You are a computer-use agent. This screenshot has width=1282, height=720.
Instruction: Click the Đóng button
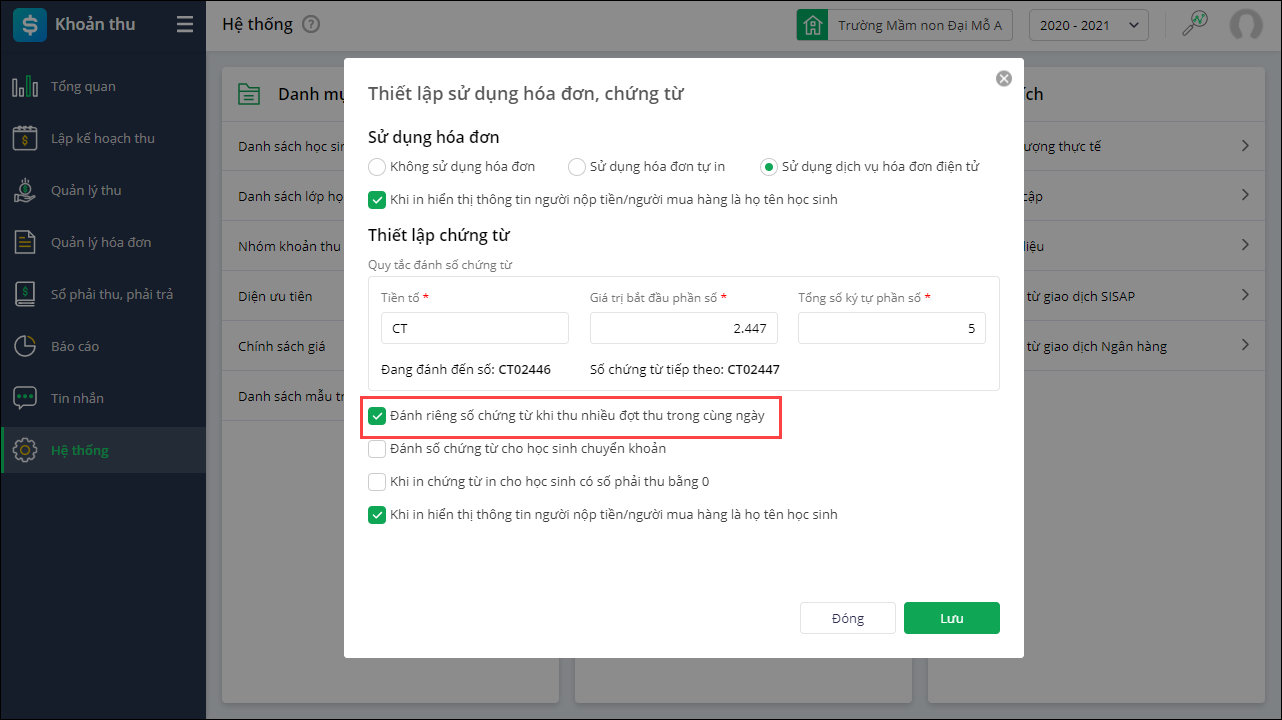[x=847, y=618]
